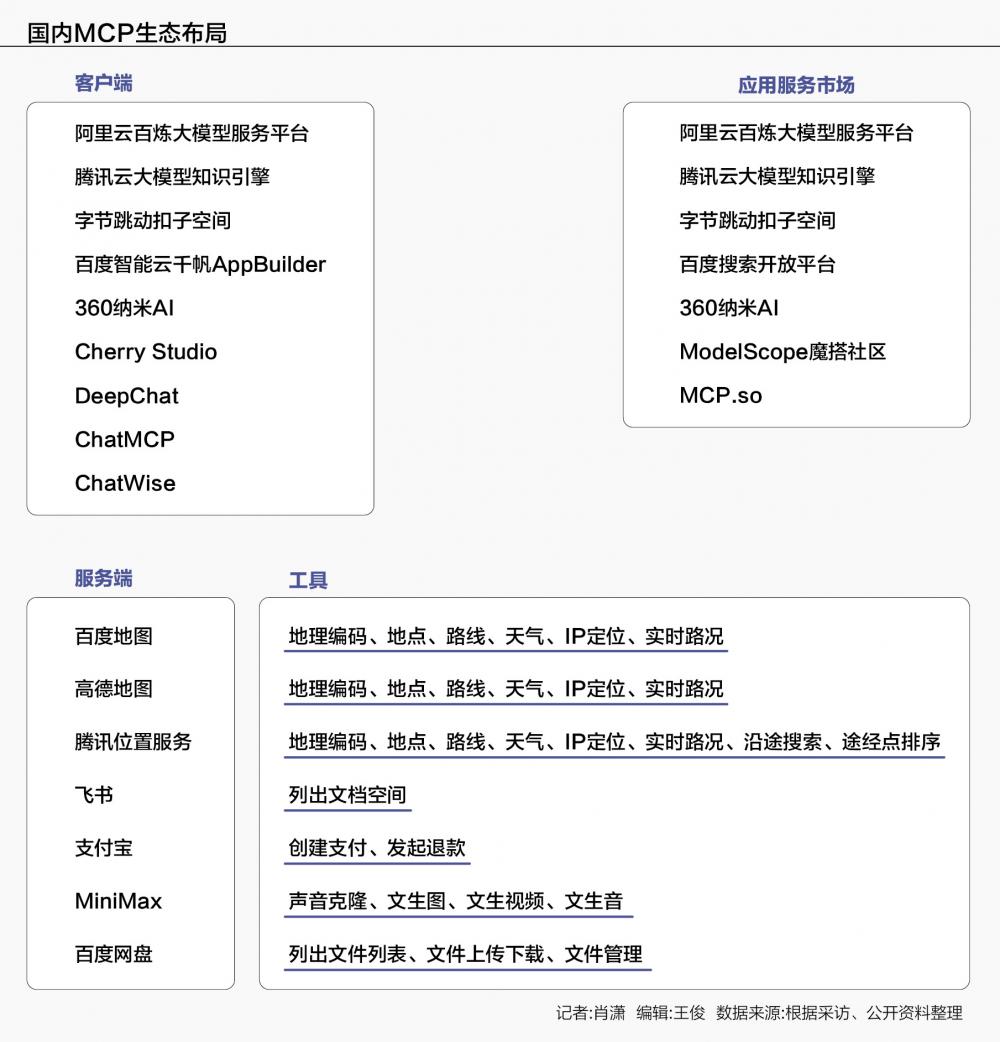The width and height of the screenshot is (1000, 1042).
Task: Click the 数据来源:根据采访、公开资料整理 text
Action: coord(839,1013)
